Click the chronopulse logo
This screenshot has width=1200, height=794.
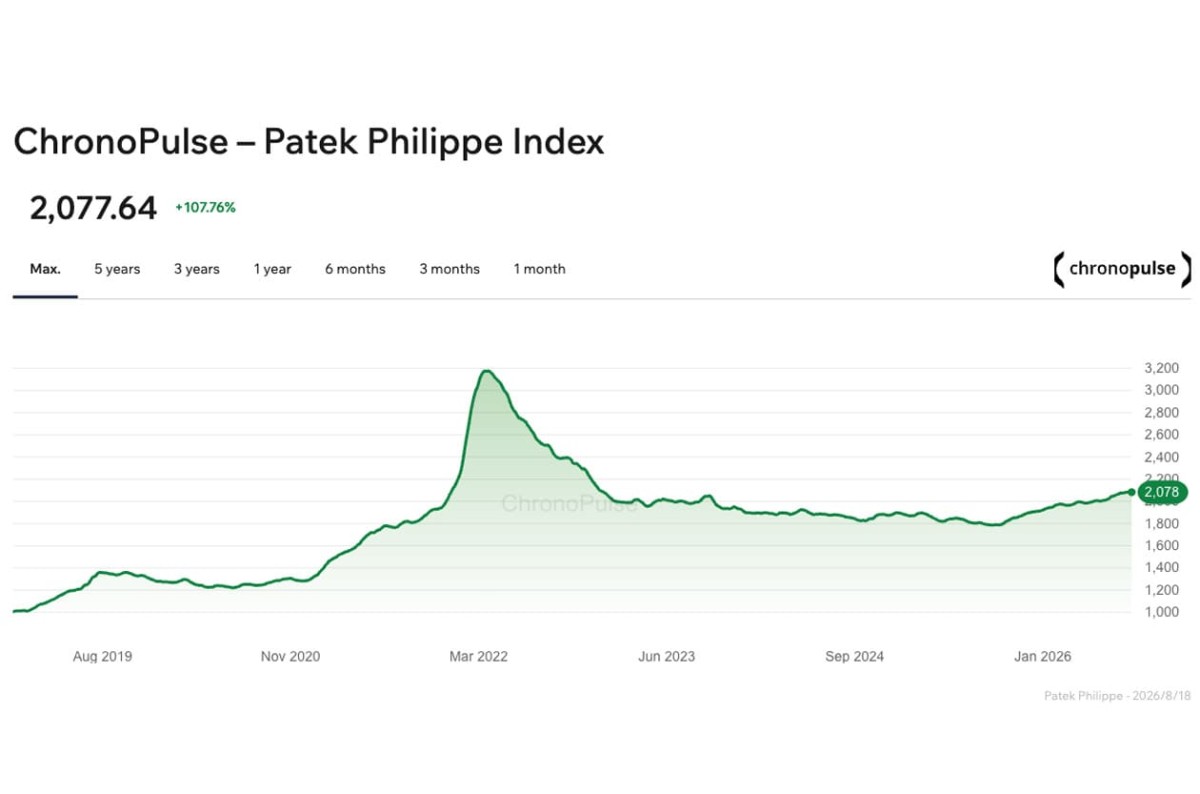pos(1122,269)
